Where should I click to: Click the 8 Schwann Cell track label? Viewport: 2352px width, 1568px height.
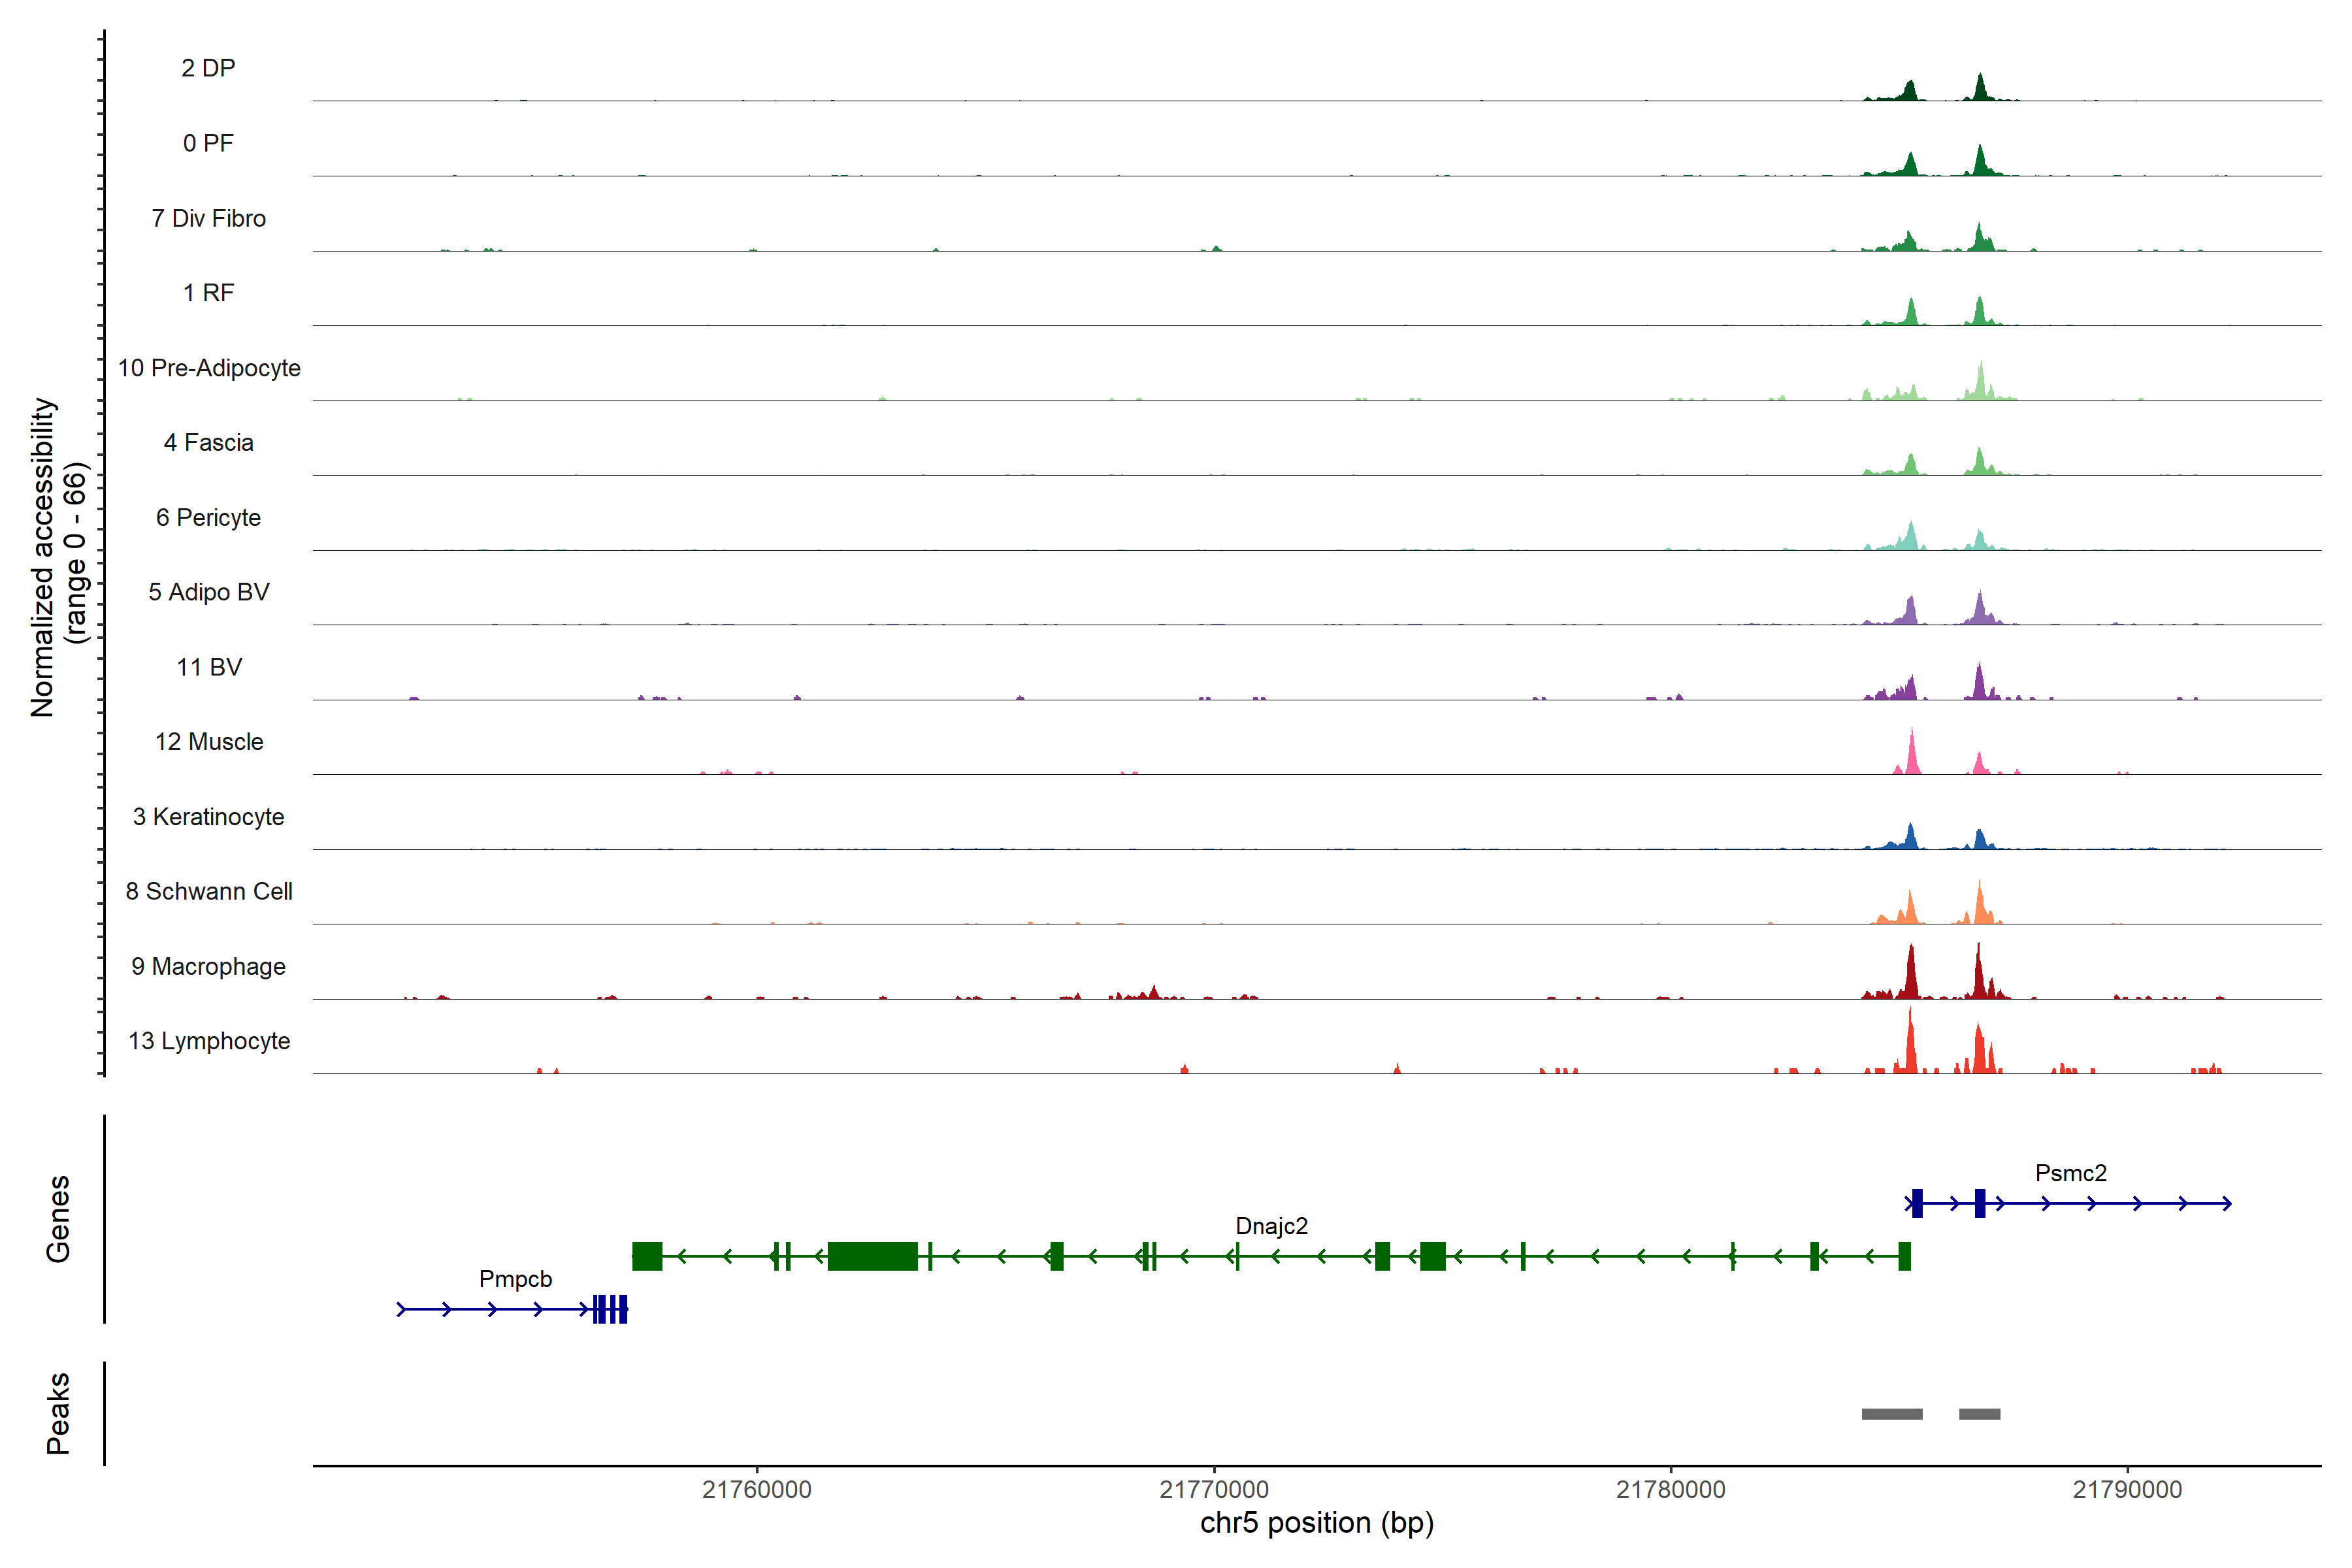pos(209,891)
